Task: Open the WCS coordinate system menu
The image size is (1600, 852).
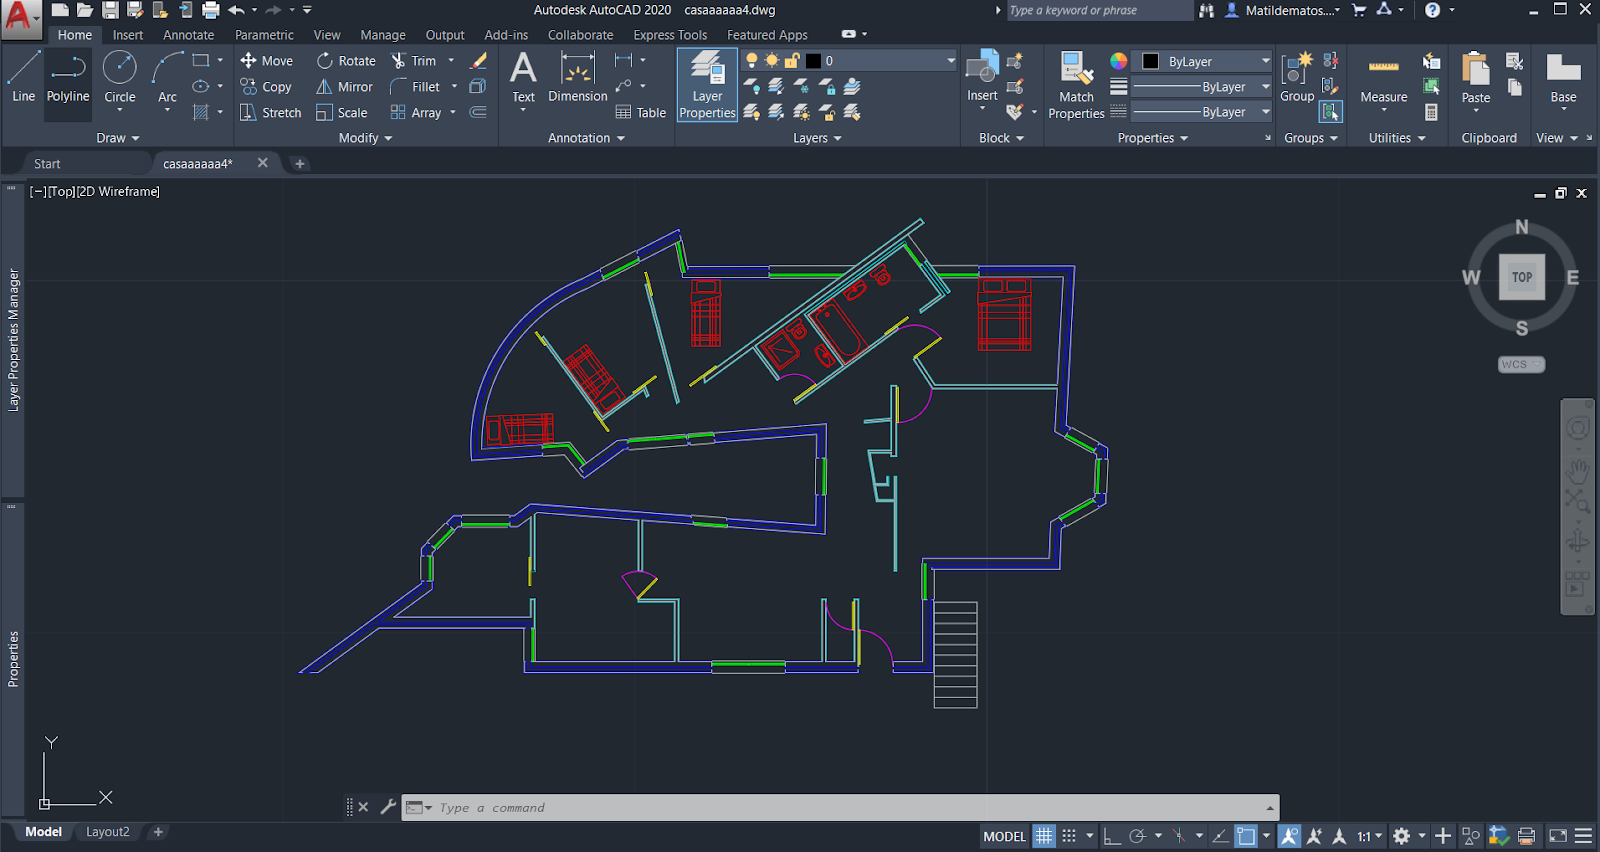Action: click(1521, 364)
